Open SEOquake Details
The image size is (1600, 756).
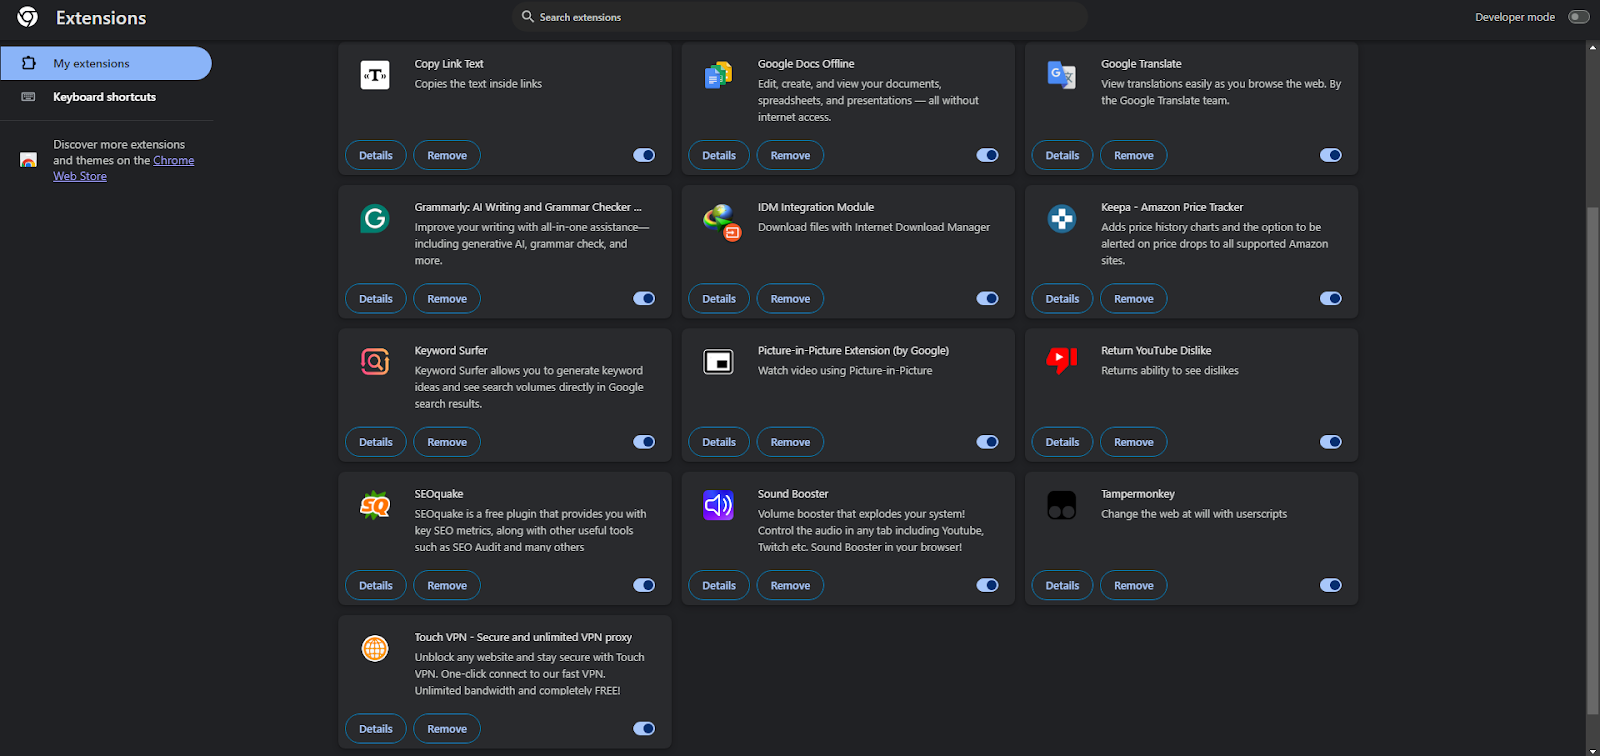376,586
